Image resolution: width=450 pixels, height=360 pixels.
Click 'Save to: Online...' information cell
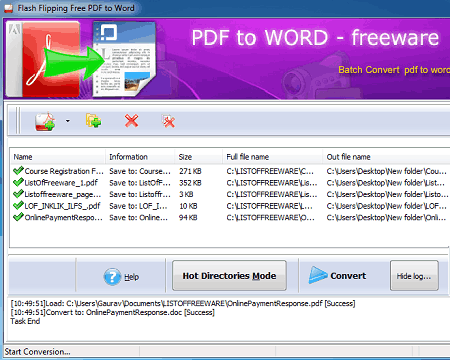tap(139, 218)
